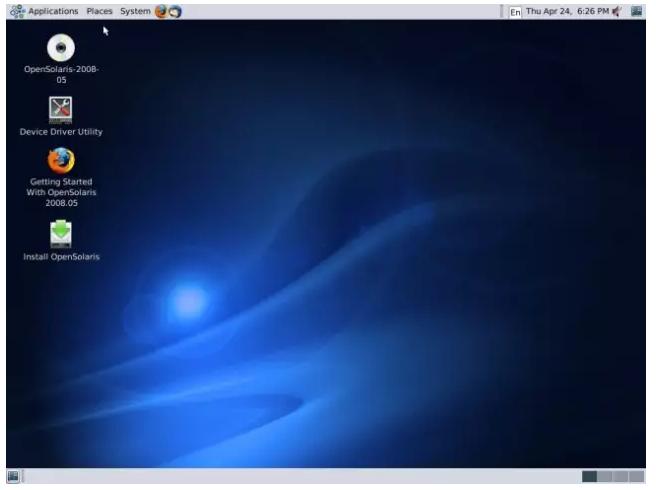Viewport: 656px width, 490px height.
Task: Click the panel icon right of the speaker
Action: pyautogui.click(x=636, y=11)
